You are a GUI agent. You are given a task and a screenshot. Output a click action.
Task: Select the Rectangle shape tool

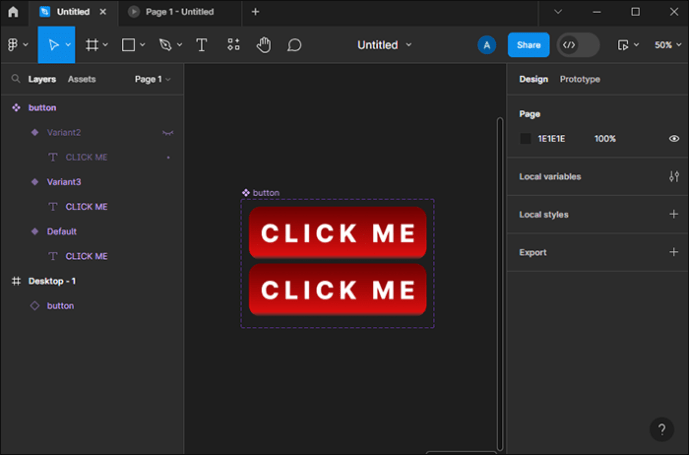pos(128,45)
